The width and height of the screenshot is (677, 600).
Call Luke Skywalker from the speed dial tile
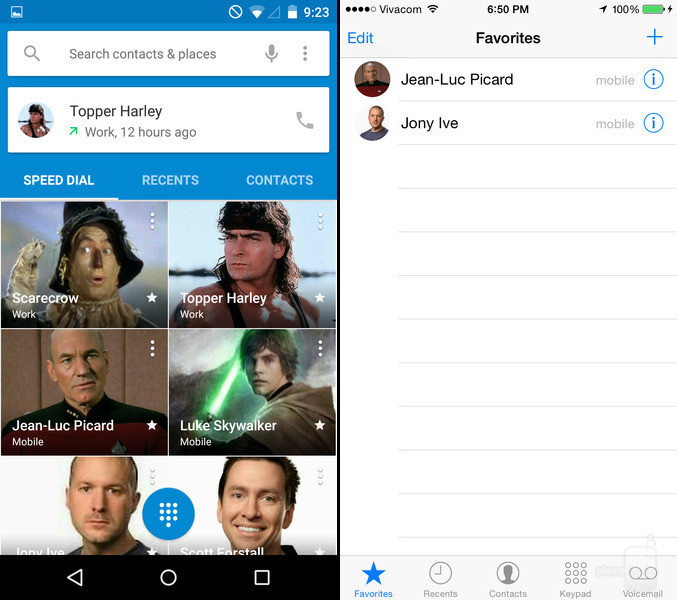(252, 392)
